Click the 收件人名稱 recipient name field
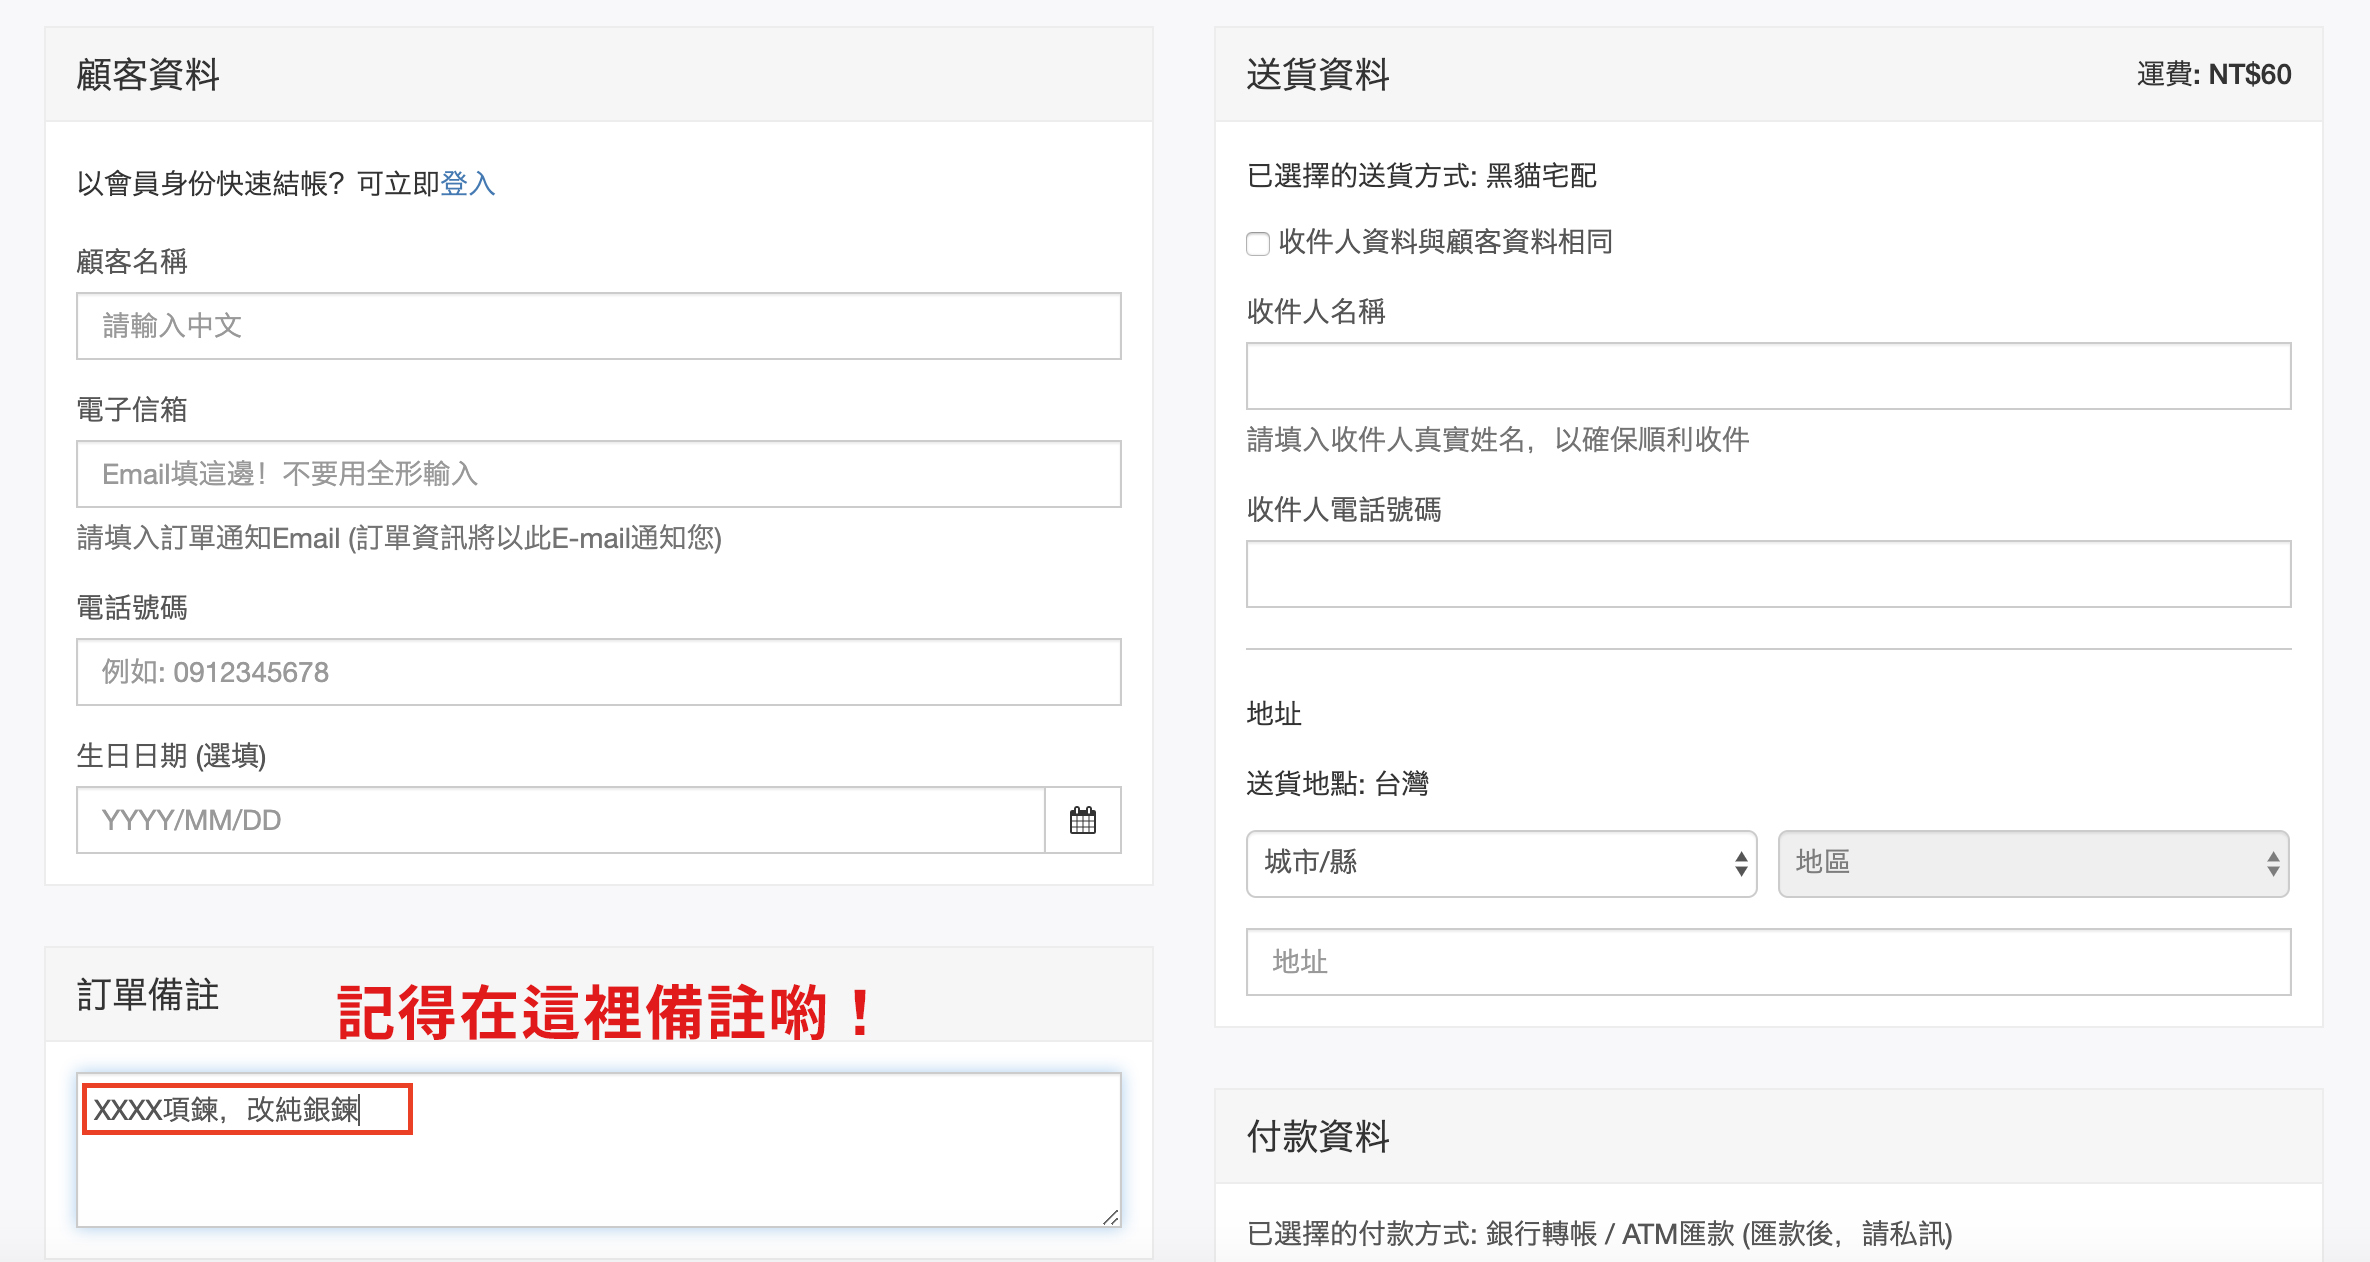Screen dimensions: 2370x1262 click(1767, 376)
